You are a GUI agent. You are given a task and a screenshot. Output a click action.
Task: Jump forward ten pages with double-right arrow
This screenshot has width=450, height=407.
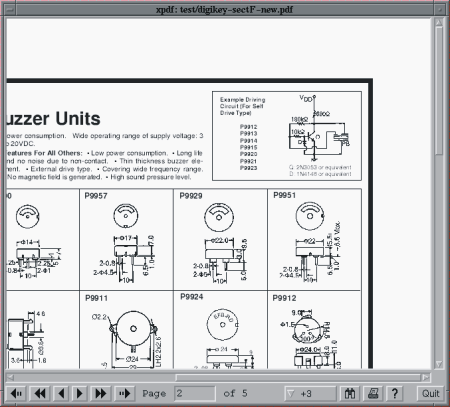(101, 394)
